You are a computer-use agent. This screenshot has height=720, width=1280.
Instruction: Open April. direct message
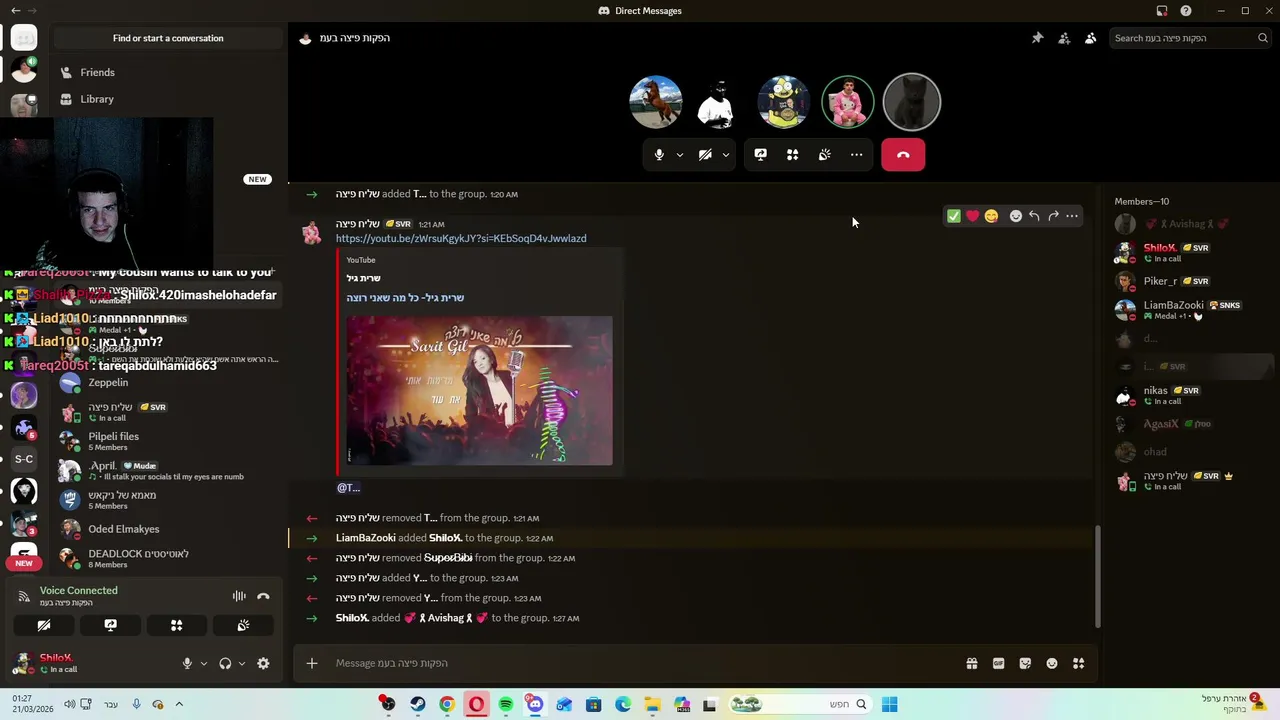[x=168, y=470]
